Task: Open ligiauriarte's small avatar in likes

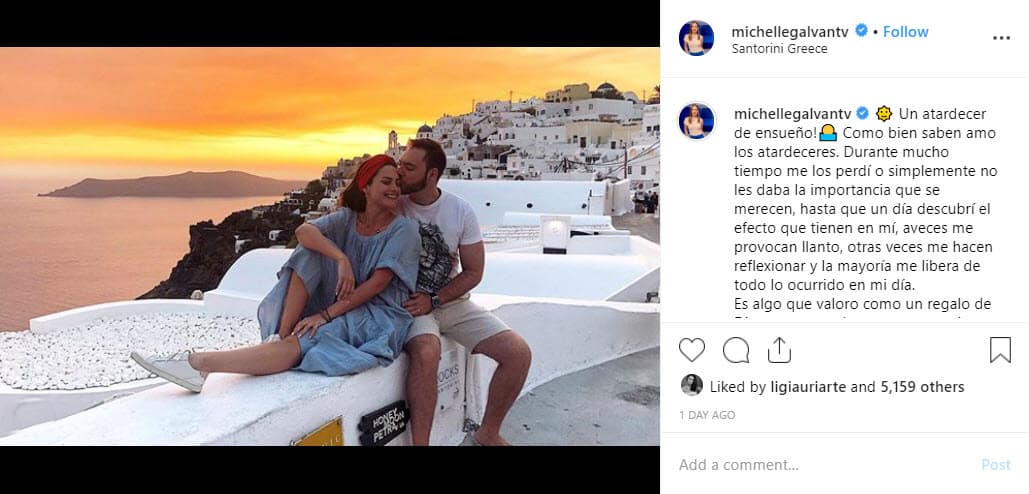Action: 691,386
